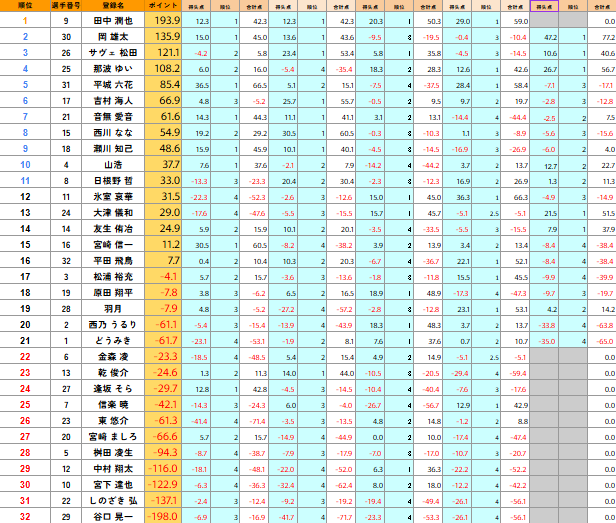Click the -122.9 points cell
Screen dimensions: 616x523
(163, 484)
